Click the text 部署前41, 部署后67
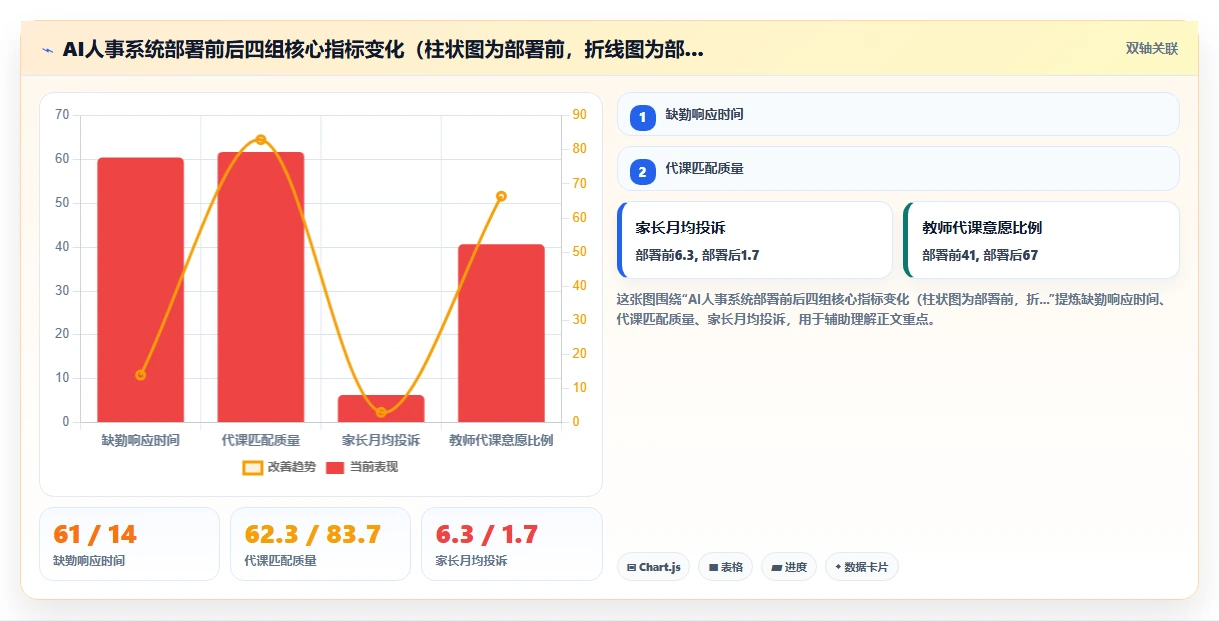 (980, 255)
